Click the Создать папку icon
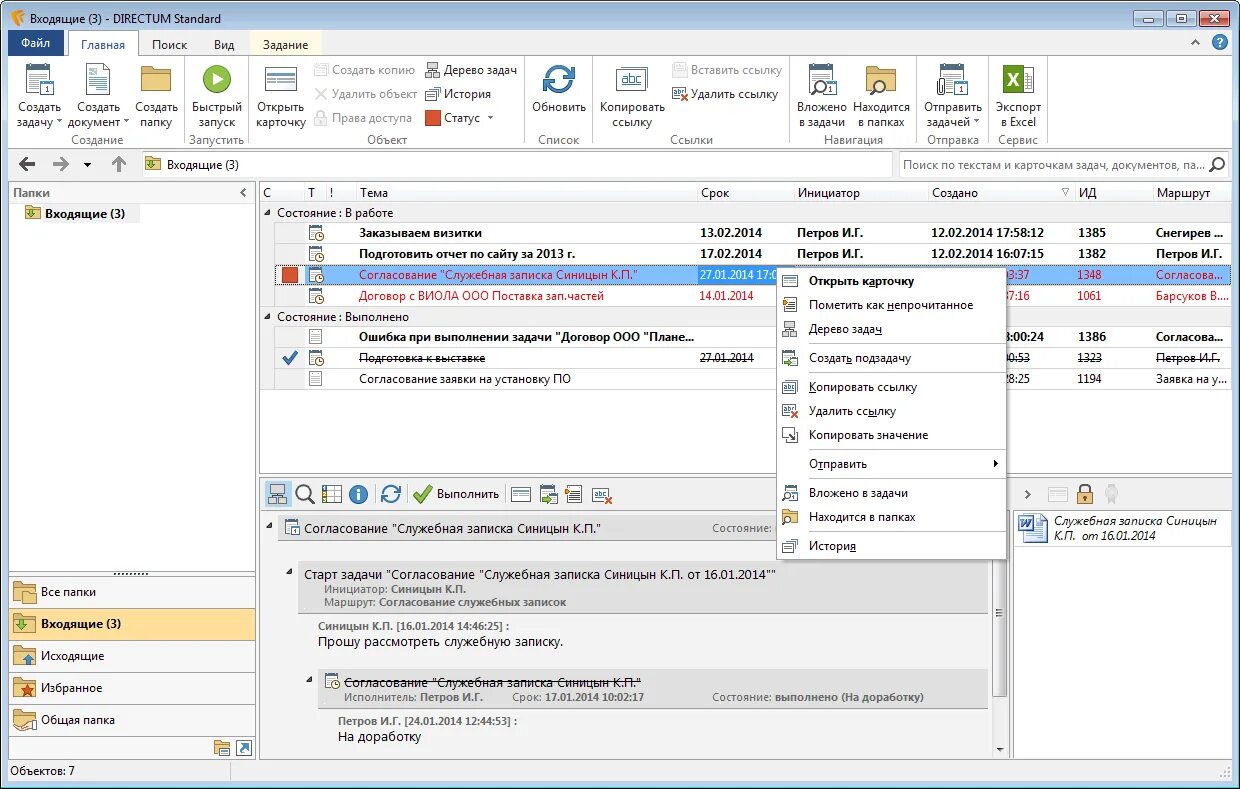Image resolution: width=1240 pixels, height=789 pixels. click(156, 80)
